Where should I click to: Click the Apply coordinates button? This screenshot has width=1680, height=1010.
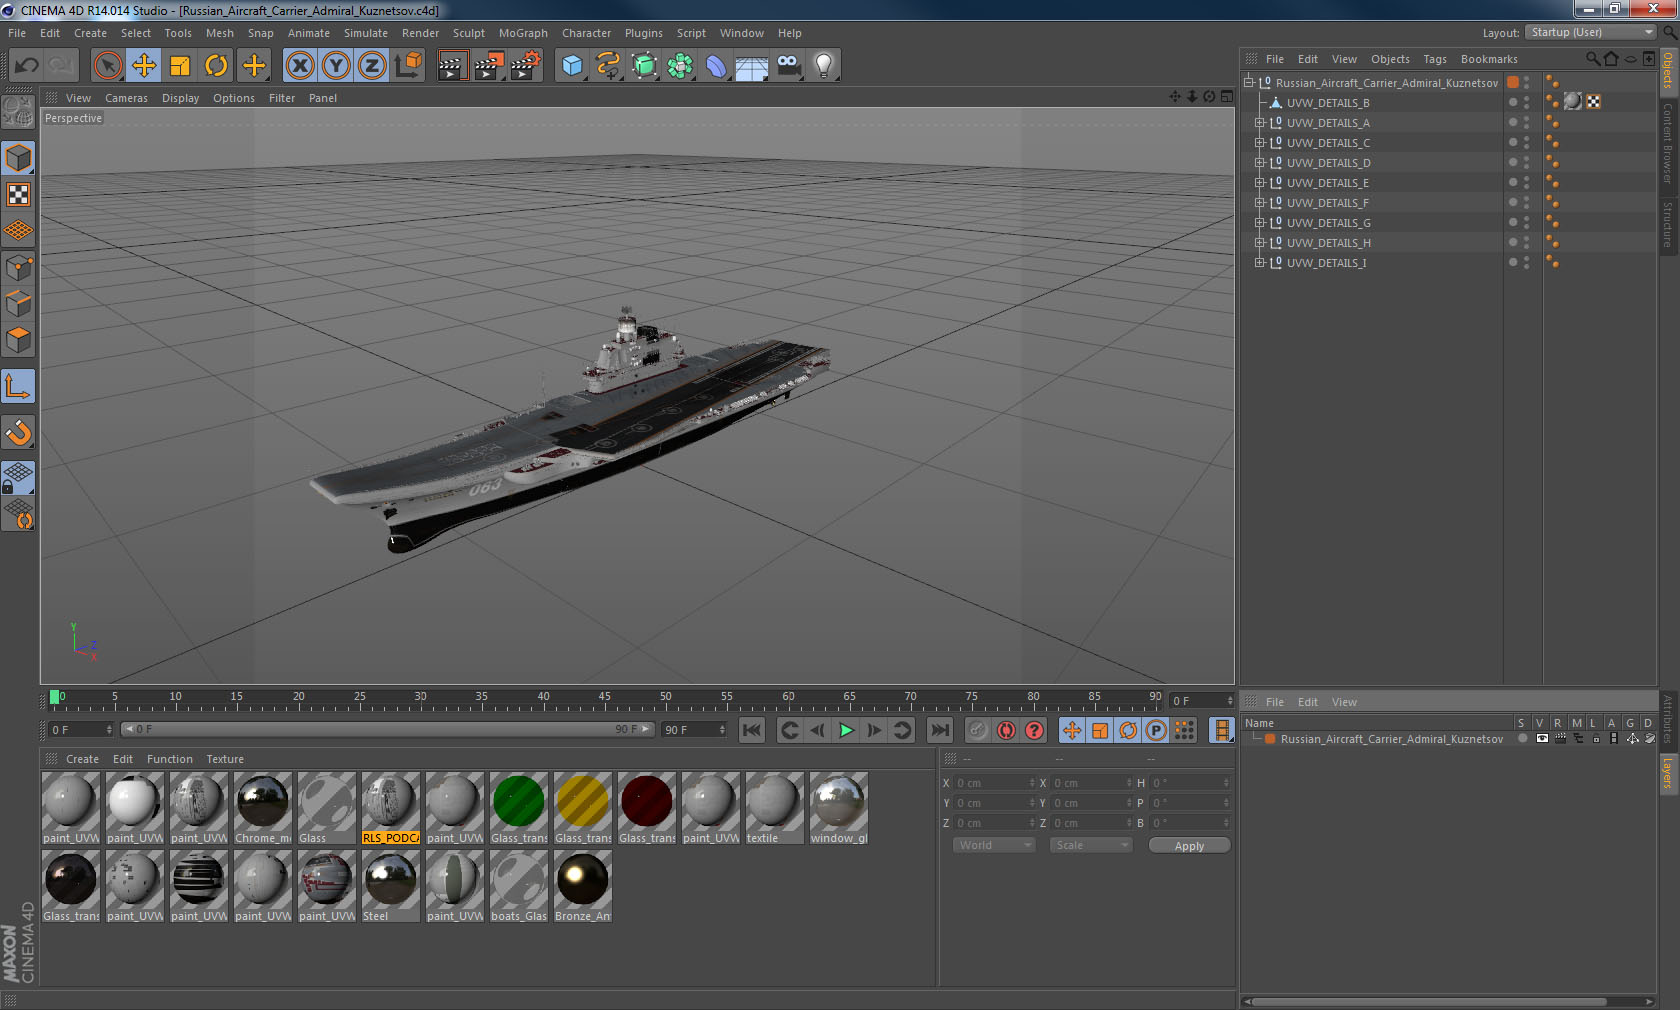click(1189, 846)
